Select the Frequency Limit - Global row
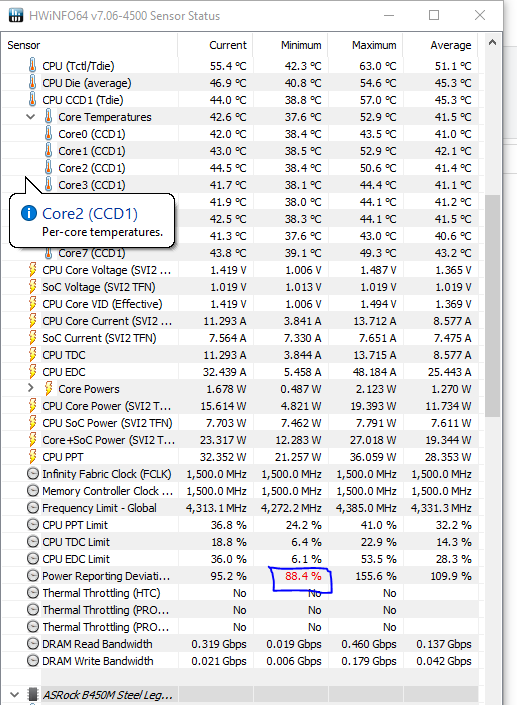The height and width of the screenshot is (705, 517). coord(239,508)
